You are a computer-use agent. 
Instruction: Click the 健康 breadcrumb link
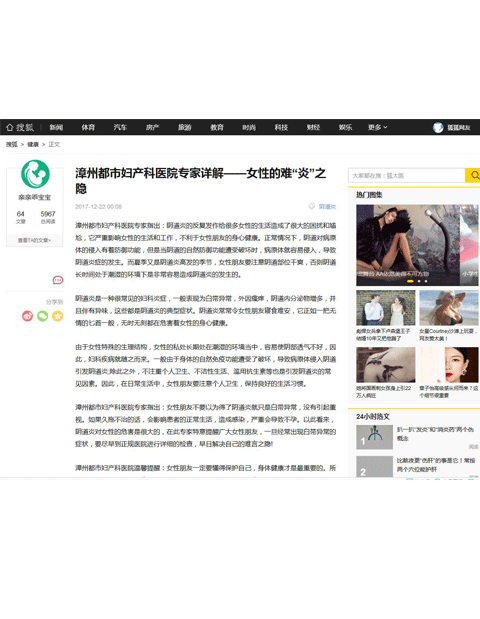click(33, 144)
